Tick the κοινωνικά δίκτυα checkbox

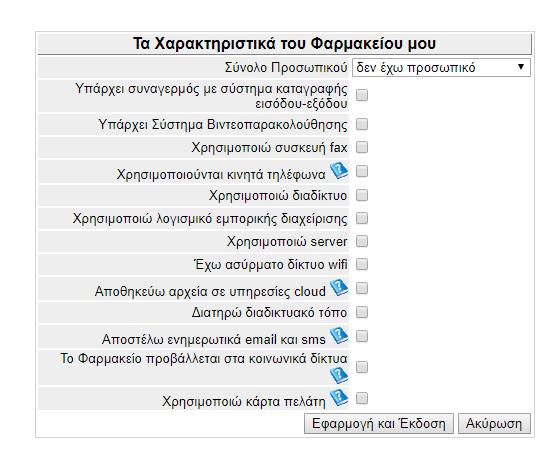point(362,367)
